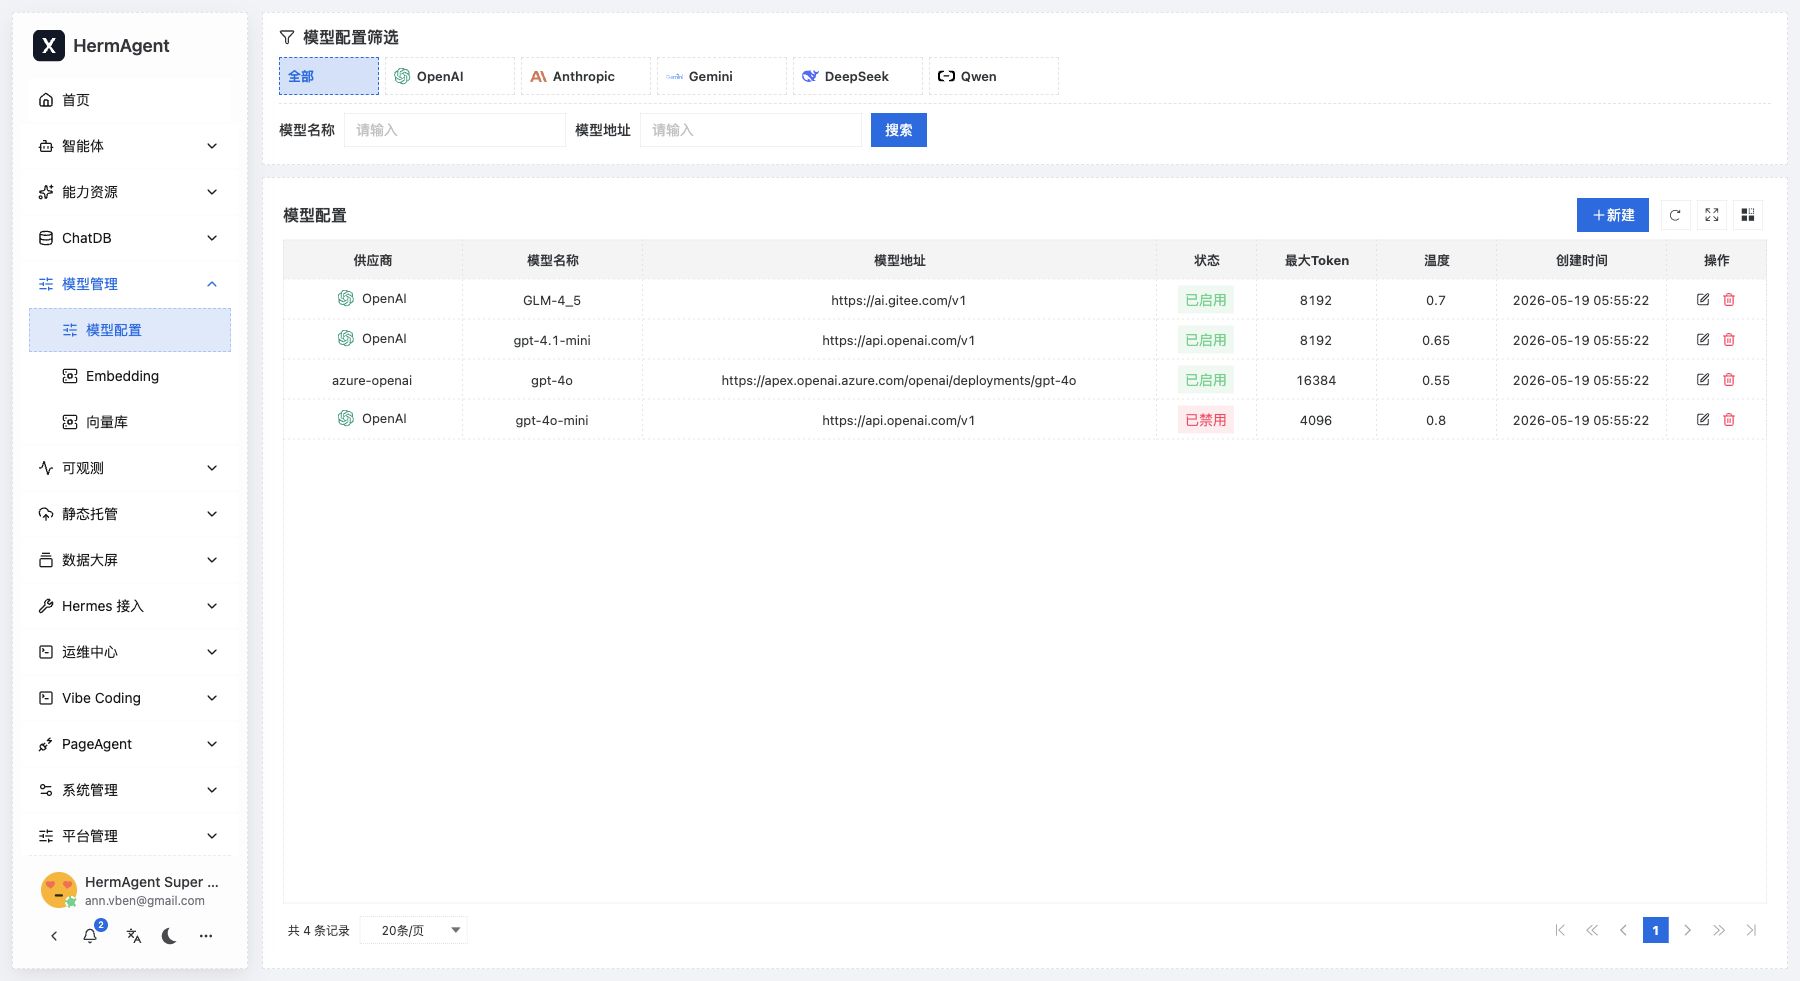Edit the gpt-4o-mini model row

pos(1703,420)
